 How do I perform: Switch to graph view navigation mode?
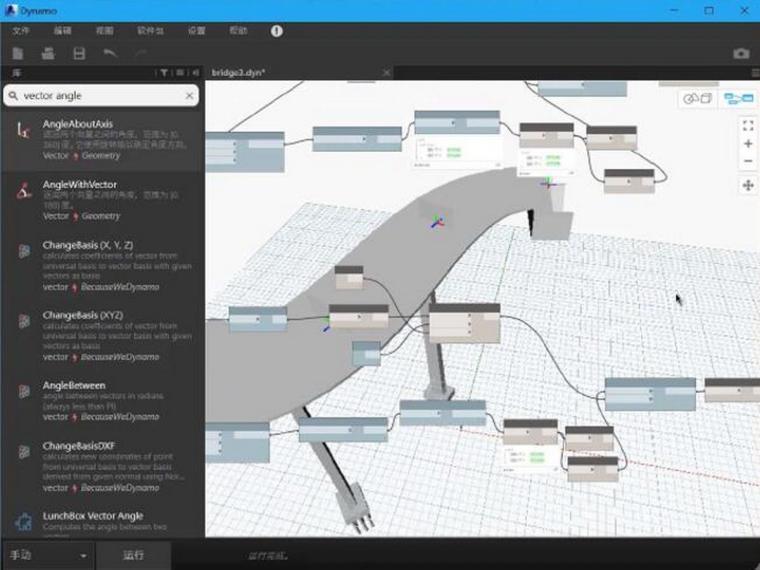[738, 98]
